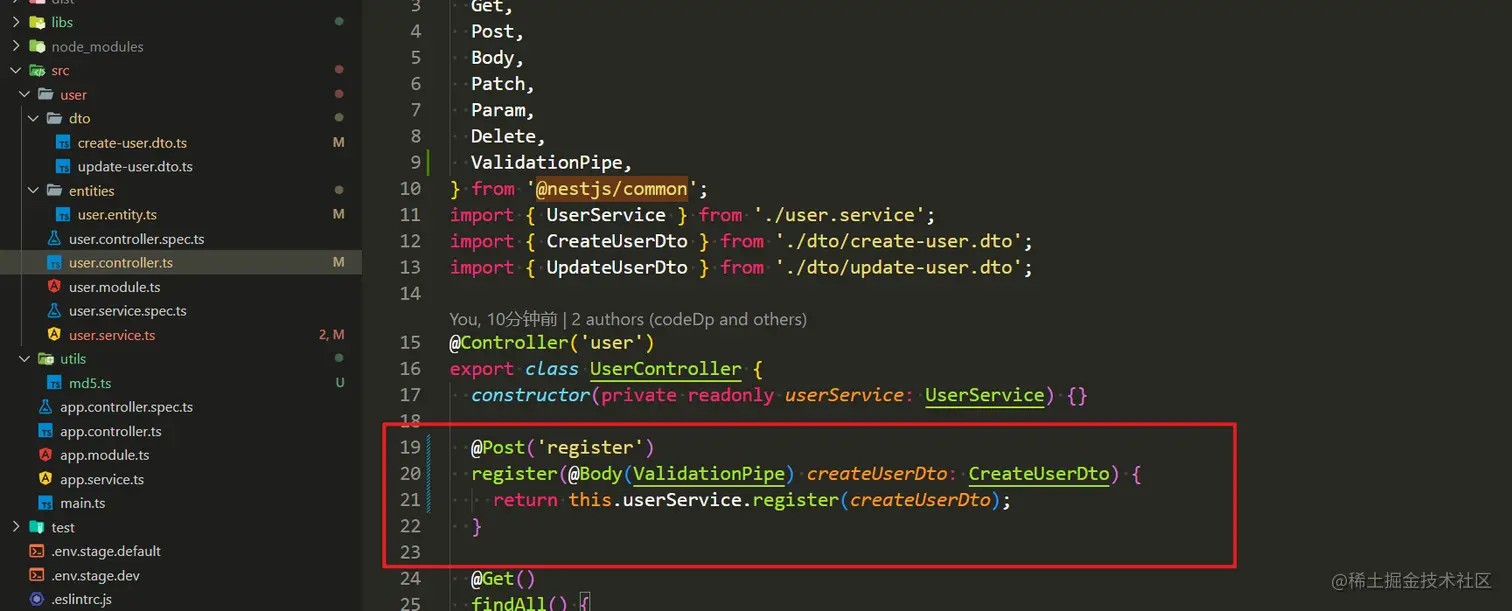Viewport: 1512px width, 611px height.
Task: Click line number 19 in the gutter
Action: click(x=410, y=447)
